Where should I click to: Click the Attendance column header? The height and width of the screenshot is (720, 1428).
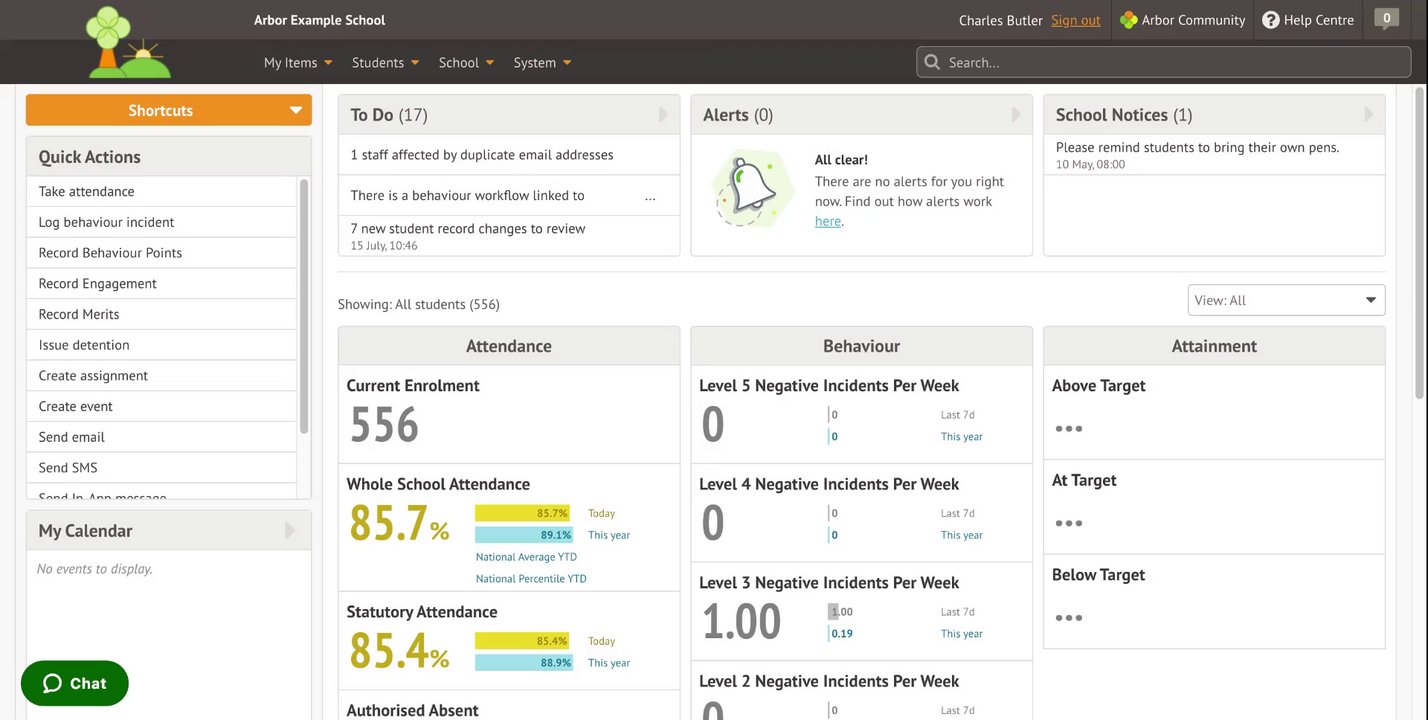pos(509,346)
